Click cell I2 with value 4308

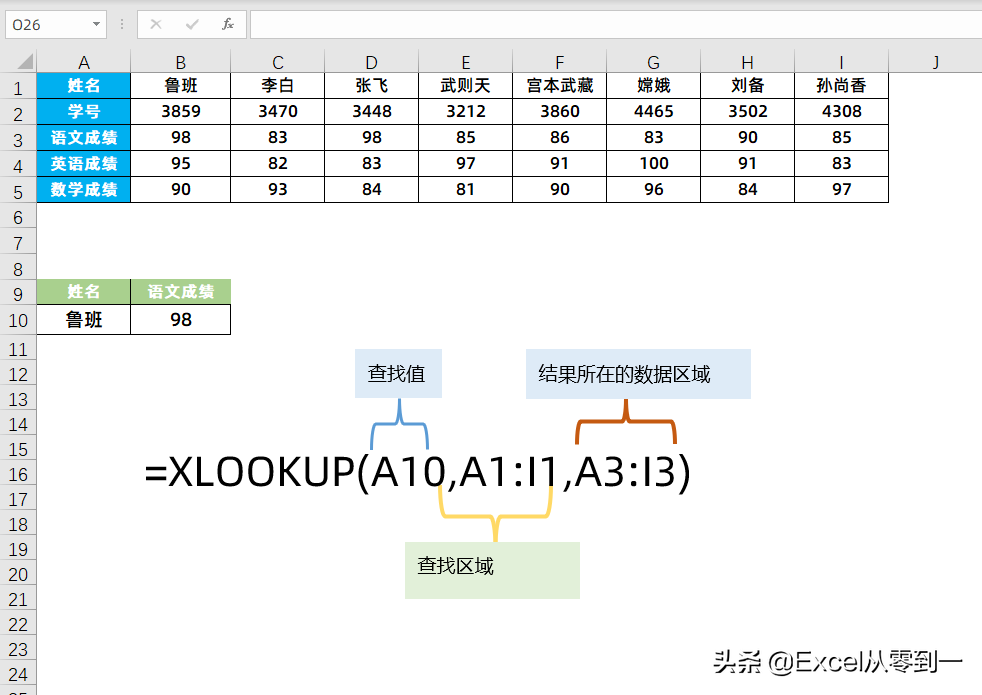[841, 111]
